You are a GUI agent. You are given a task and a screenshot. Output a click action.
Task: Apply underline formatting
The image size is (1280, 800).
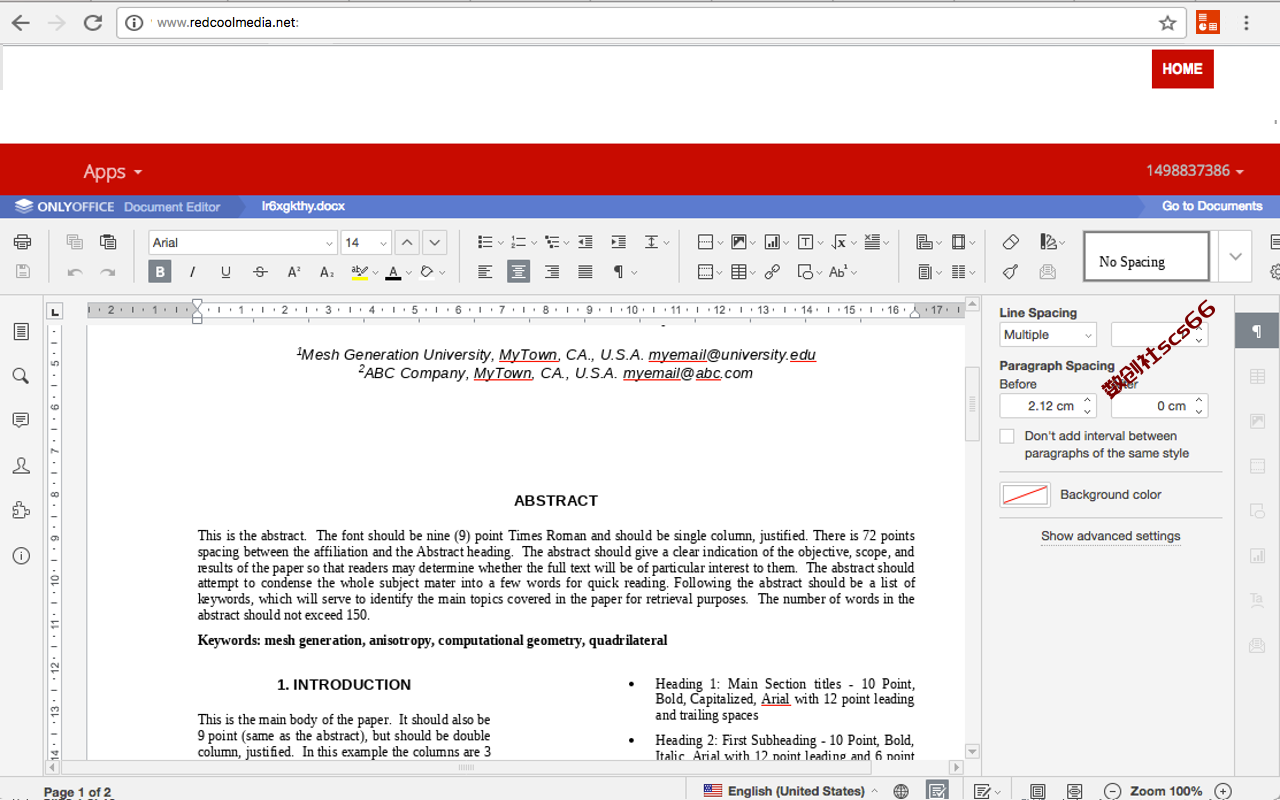tap(226, 272)
